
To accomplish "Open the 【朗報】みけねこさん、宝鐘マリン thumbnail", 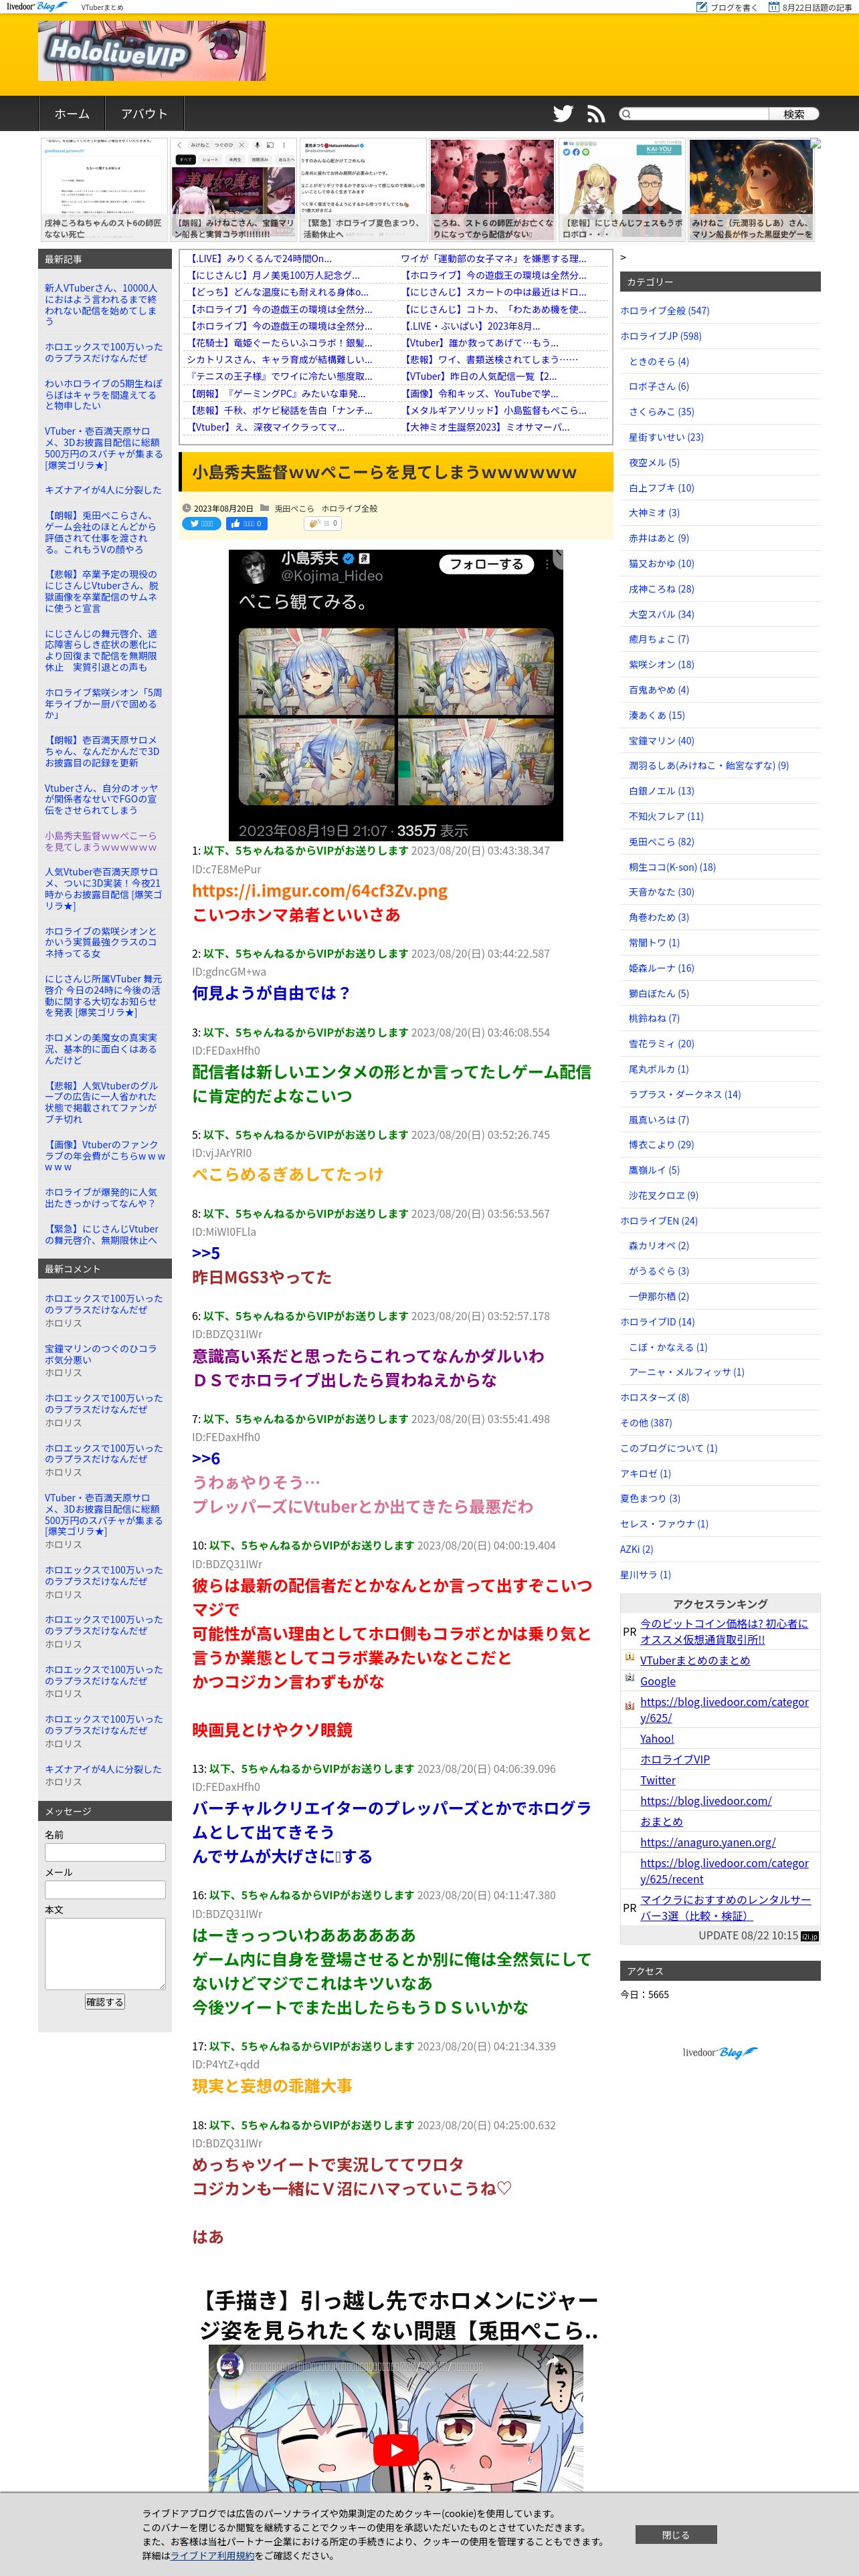I will coord(234,190).
